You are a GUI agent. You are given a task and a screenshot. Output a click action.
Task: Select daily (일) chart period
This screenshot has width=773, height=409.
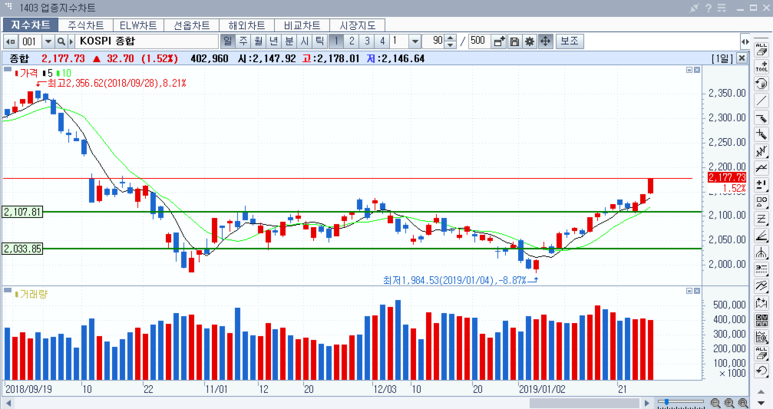(227, 41)
